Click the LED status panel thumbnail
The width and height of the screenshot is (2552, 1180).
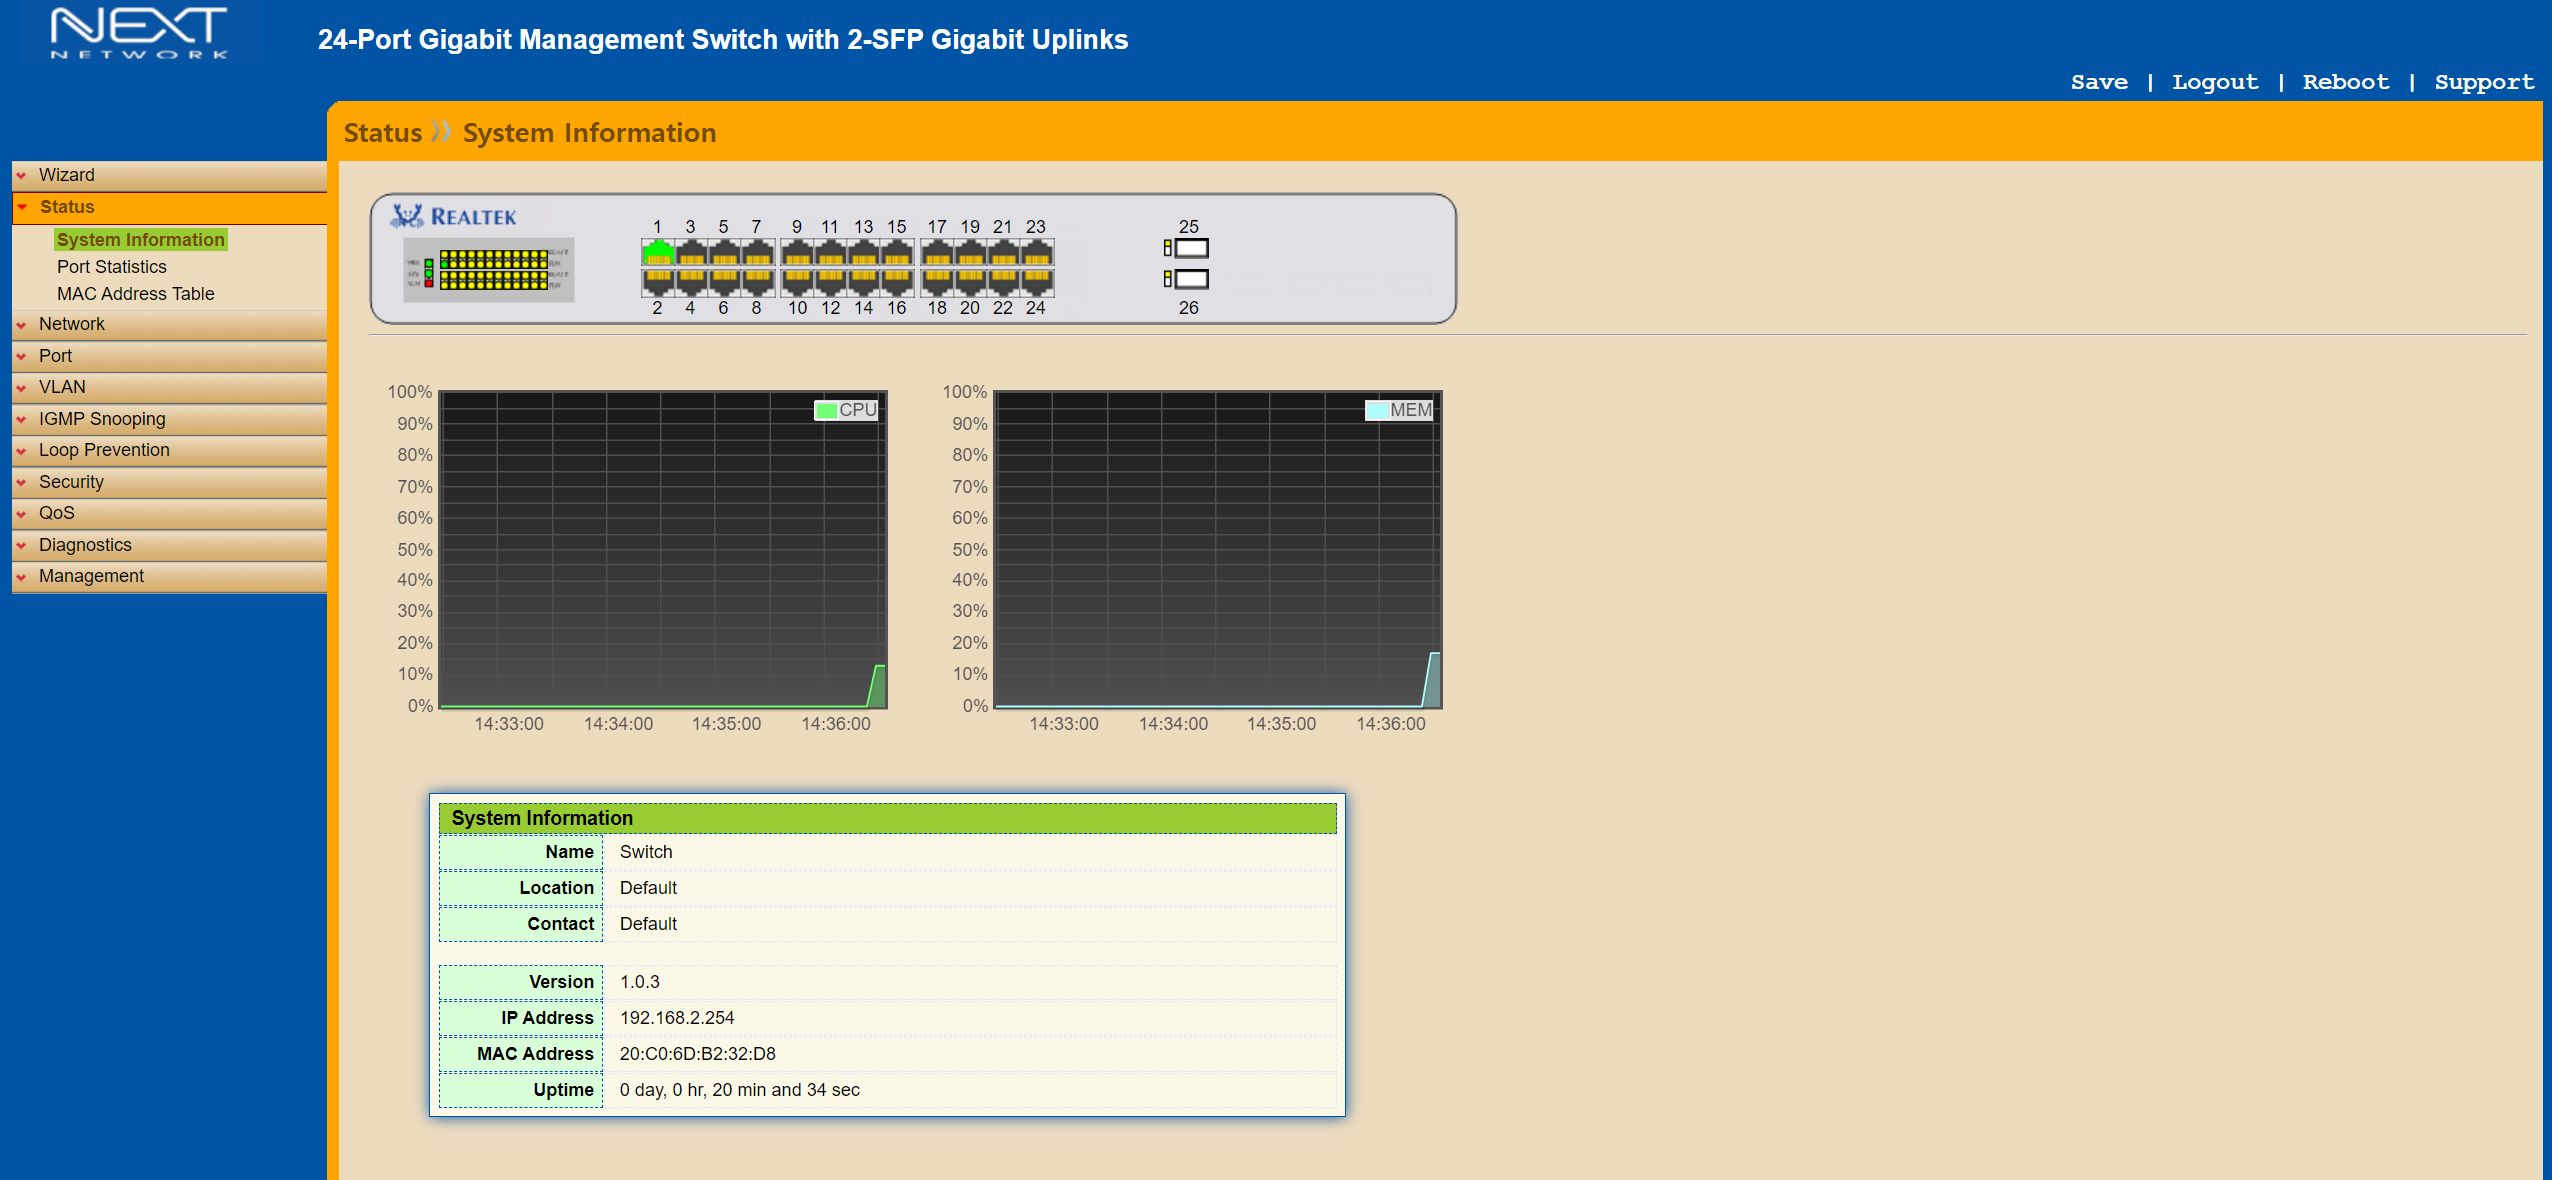pyautogui.click(x=489, y=269)
